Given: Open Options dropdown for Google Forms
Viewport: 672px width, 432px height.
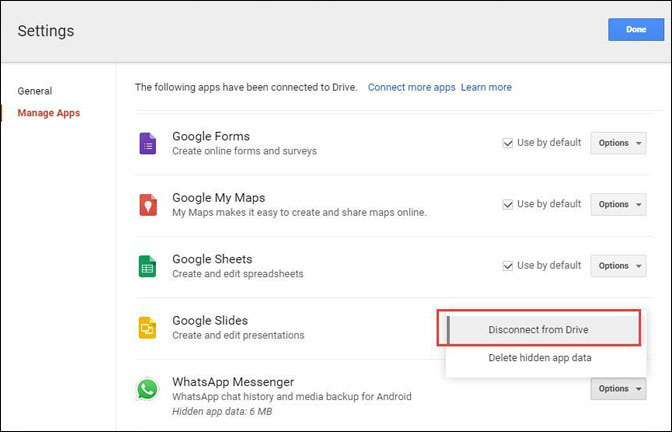Looking at the screenshot, I should [x=618, y=143].
